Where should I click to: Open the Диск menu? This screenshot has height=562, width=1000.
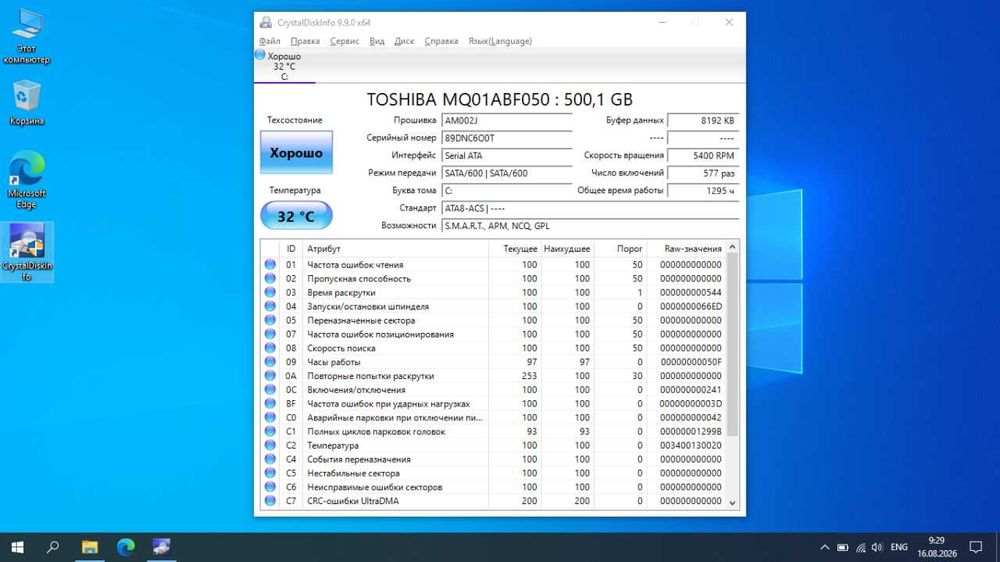click(x=404, y=41)
